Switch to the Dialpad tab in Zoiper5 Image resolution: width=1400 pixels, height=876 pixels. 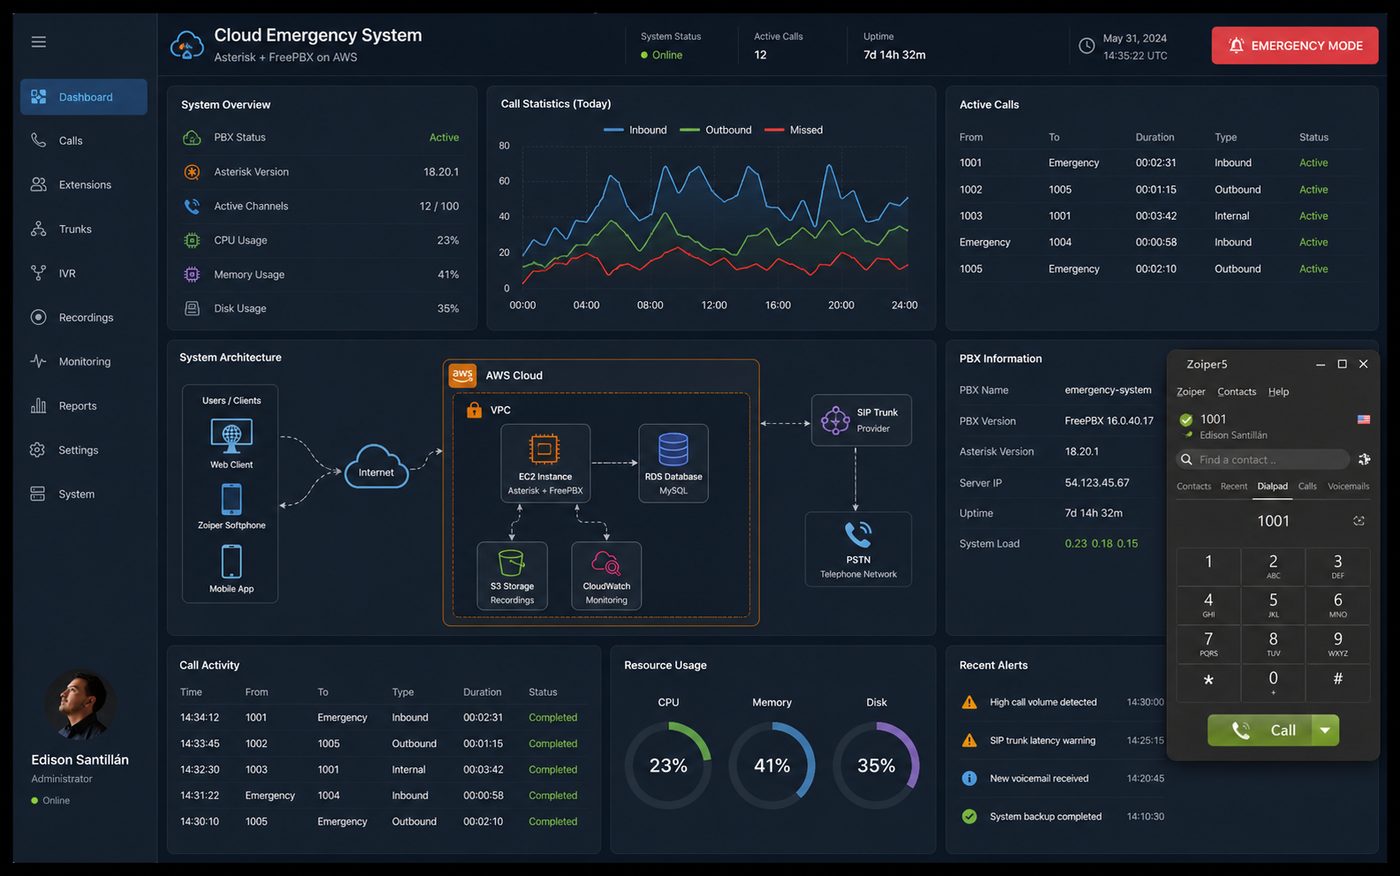tap(1273, 487)
